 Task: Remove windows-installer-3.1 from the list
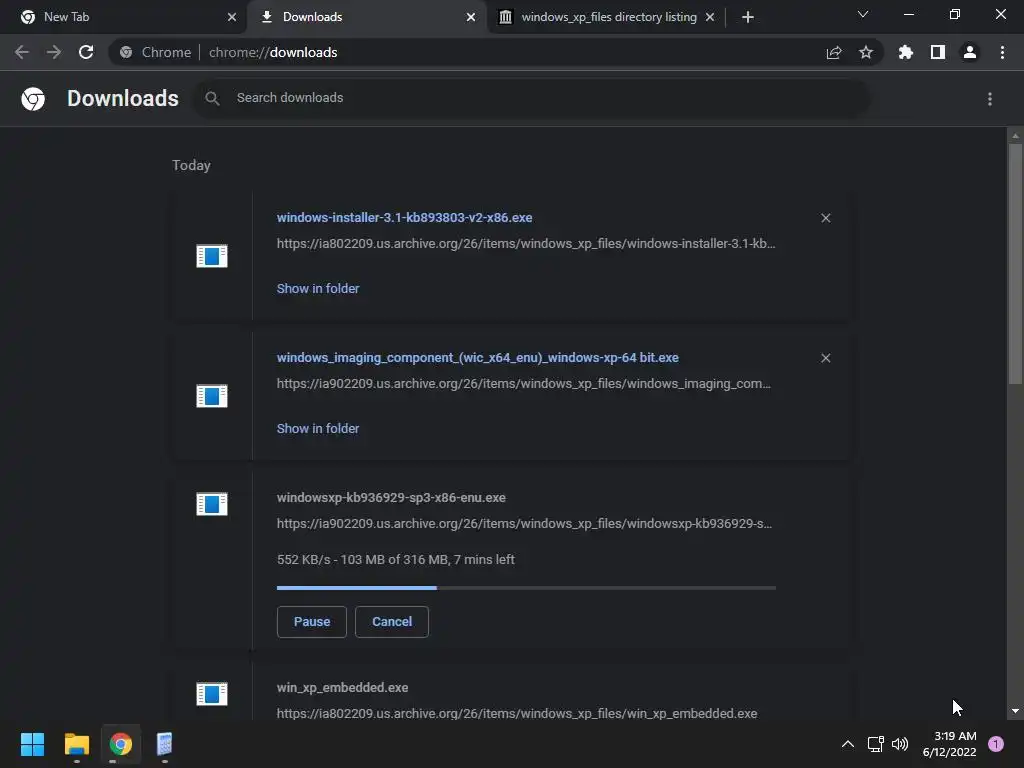[x=825, y=218]
